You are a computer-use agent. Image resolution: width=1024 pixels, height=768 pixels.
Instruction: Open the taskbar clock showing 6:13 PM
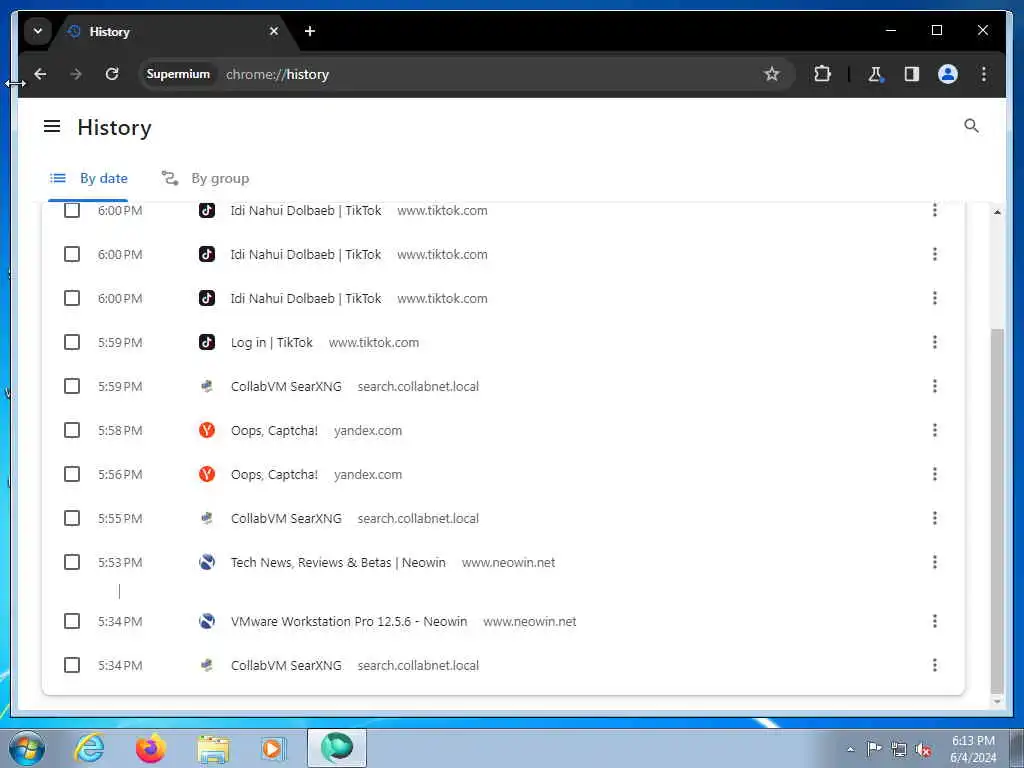[973, 748]
